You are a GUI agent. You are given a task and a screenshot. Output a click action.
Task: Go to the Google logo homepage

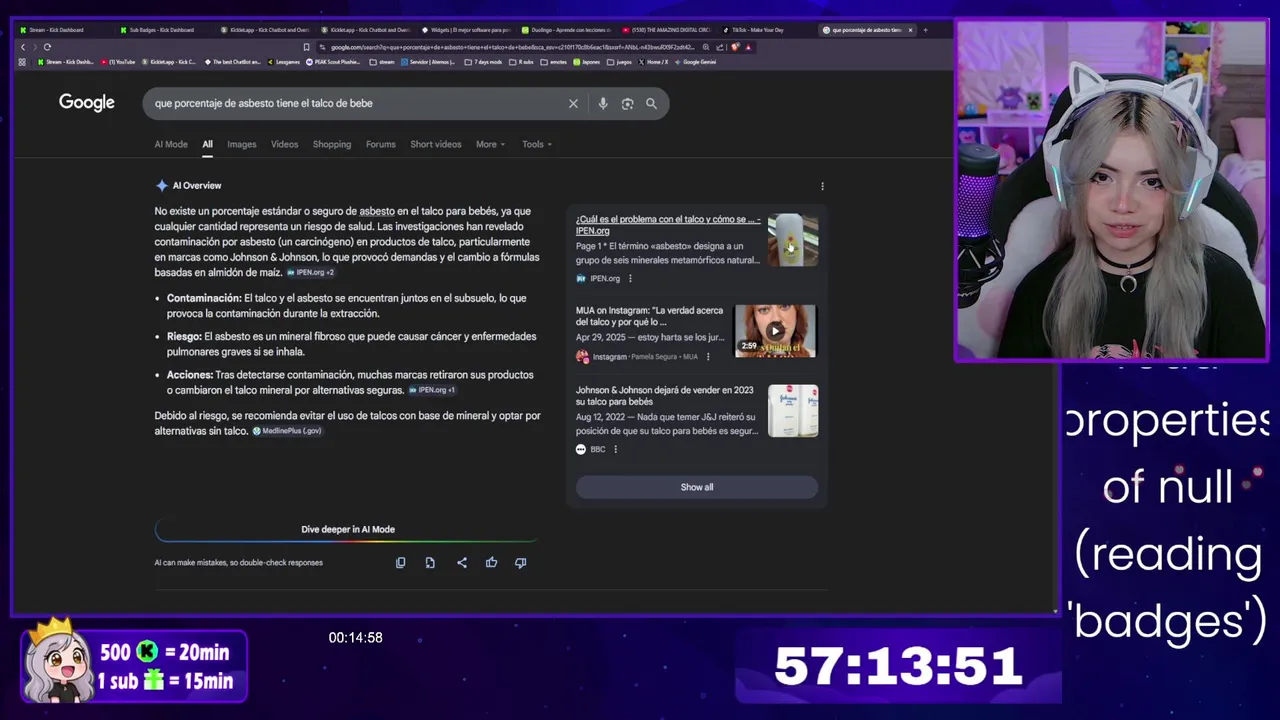[x=87, y=103]
